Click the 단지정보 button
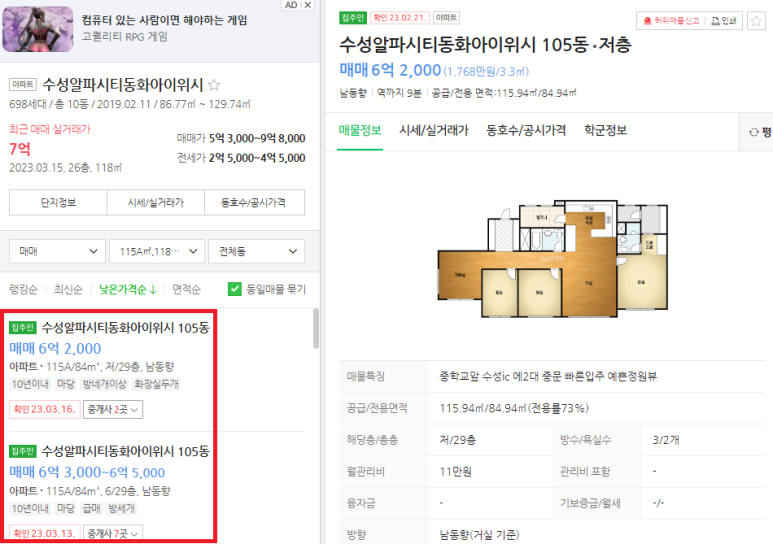This screenshot has width=773, height=544. coord(58,202)
